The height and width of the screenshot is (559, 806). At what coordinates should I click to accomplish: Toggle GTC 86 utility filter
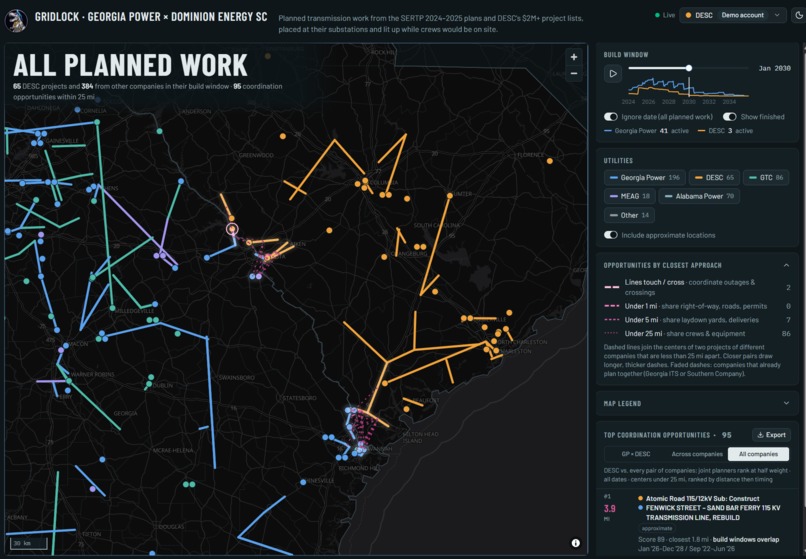coord(766,177)
